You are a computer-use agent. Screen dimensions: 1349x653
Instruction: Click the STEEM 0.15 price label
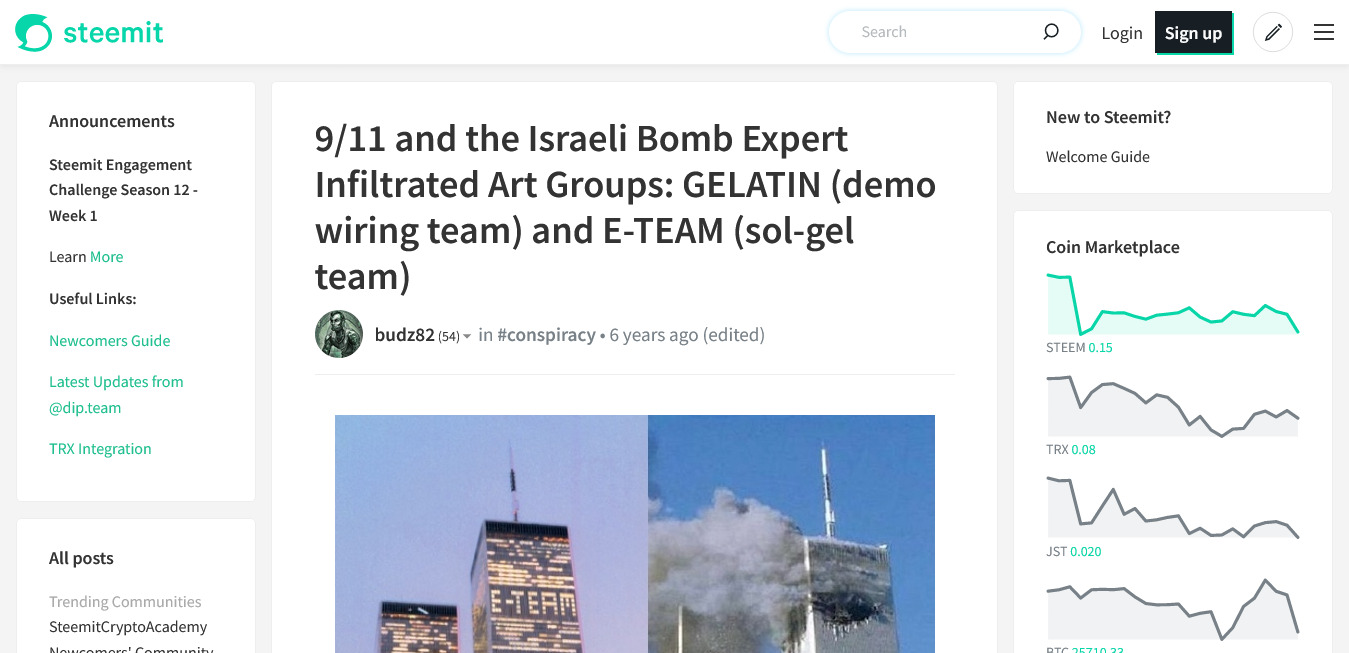1079,348
